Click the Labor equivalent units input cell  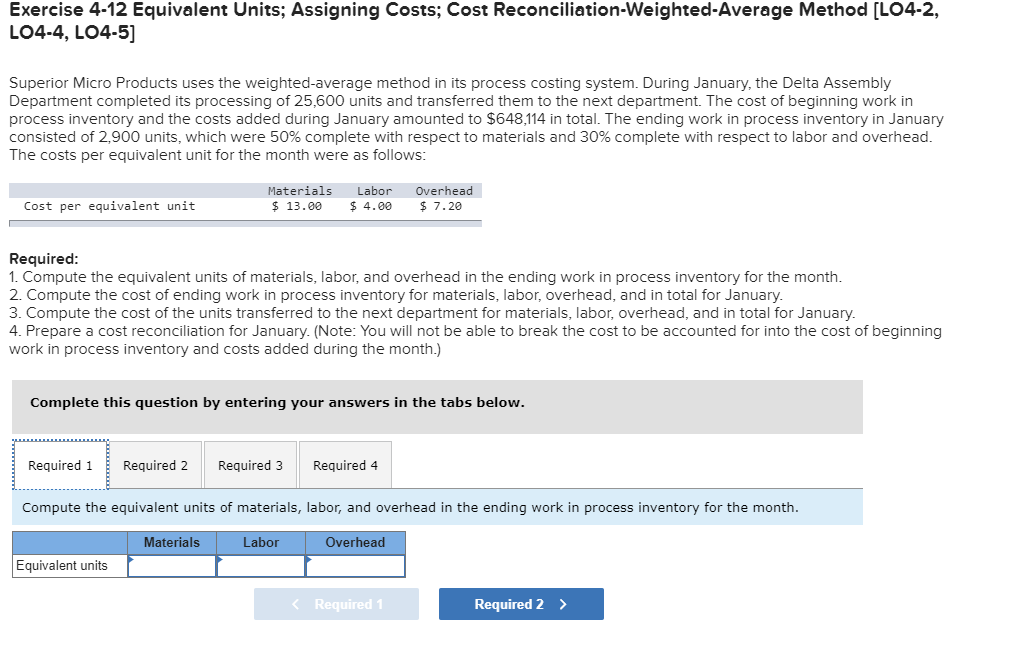tap(261, 565)
